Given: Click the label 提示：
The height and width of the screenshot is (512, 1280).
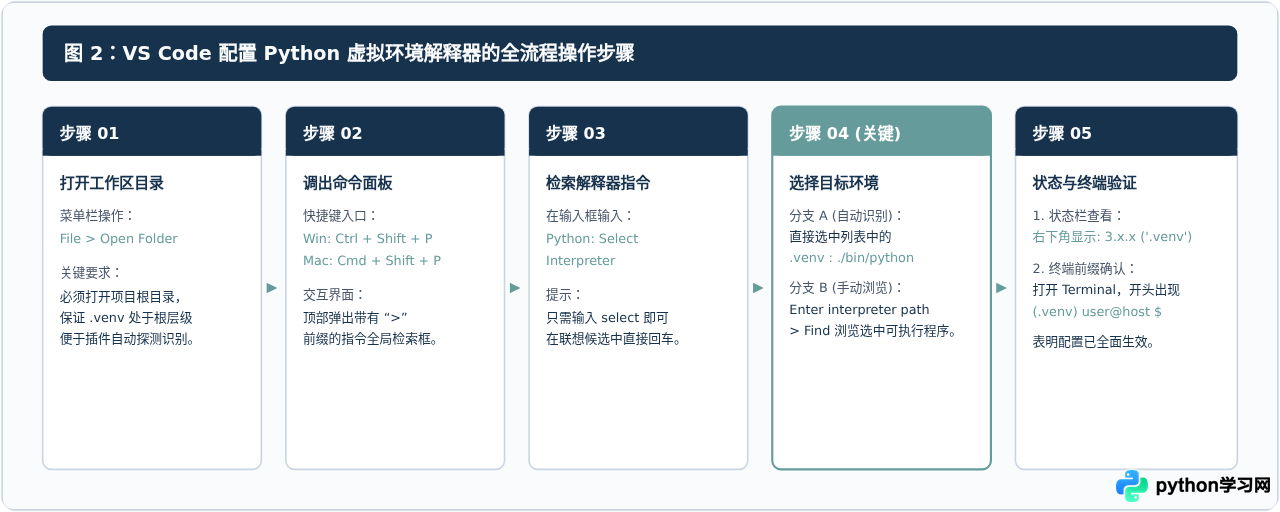Looking at the screenshot, I should tap(564, 295).
